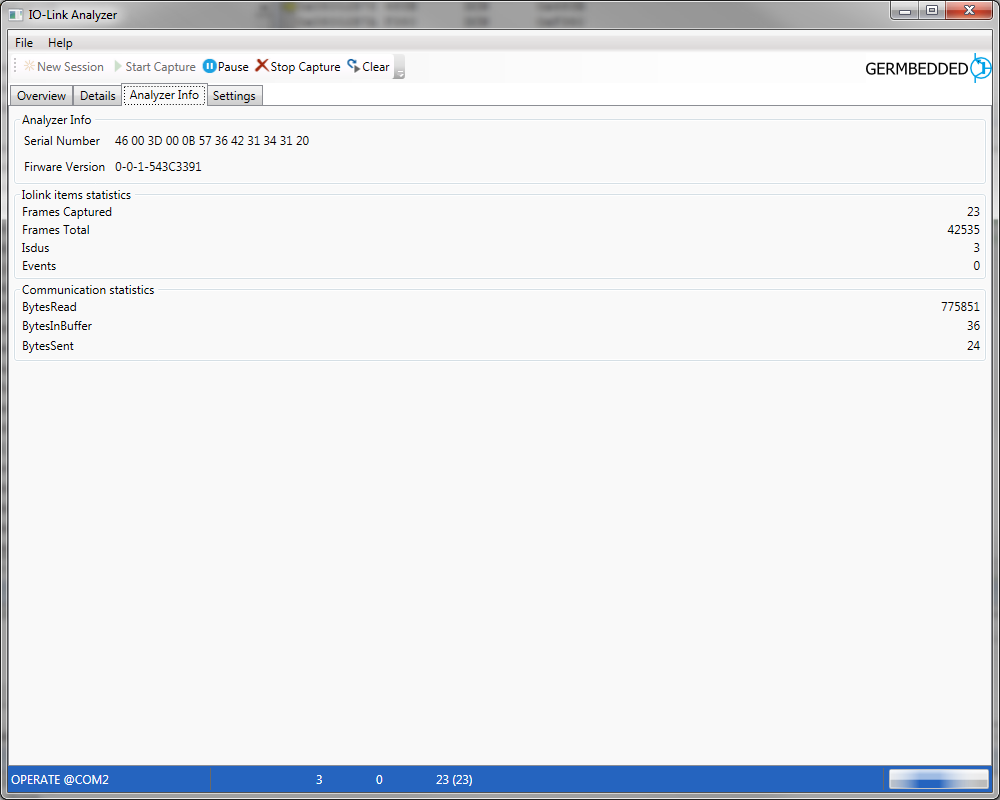Open the Help menu

click(60, 43)
